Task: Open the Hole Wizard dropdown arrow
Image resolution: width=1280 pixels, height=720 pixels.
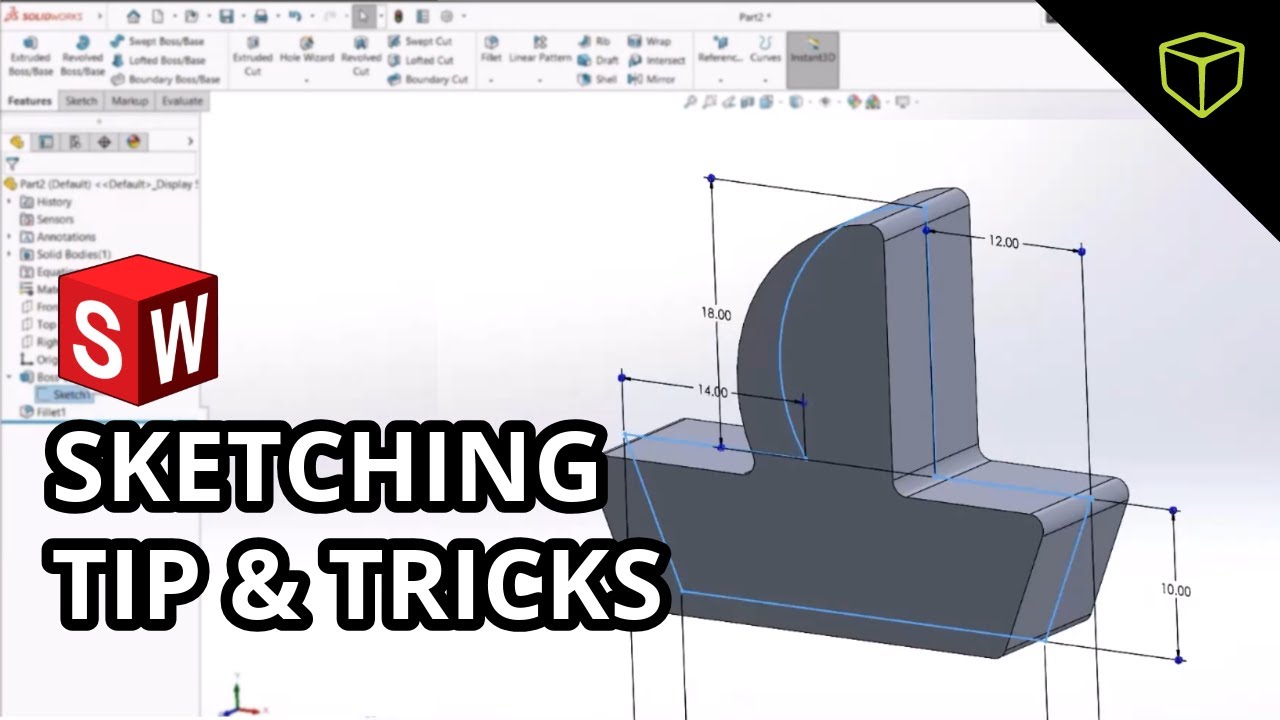Action: click(307, 80)
